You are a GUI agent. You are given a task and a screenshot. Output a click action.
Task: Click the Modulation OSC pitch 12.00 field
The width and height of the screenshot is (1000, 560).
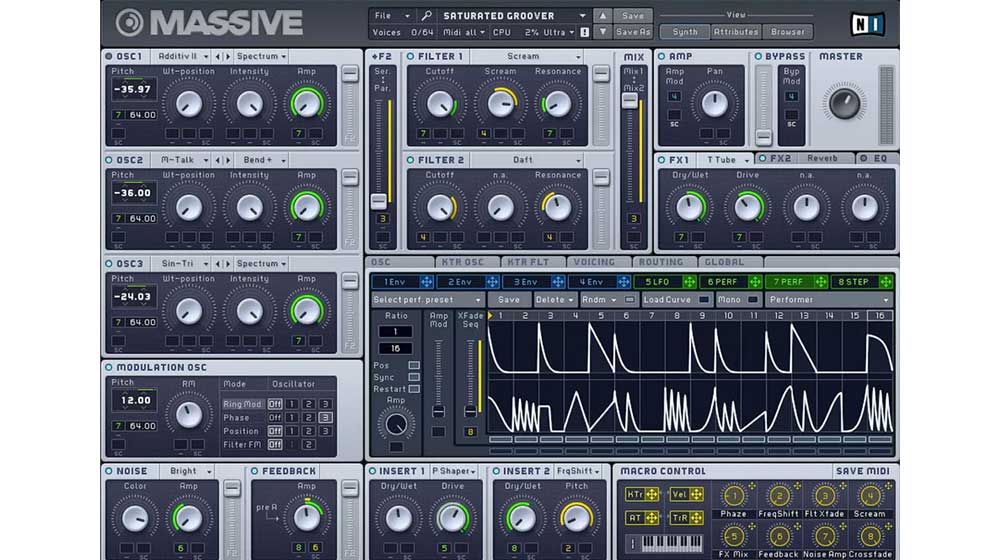[135, 401]
